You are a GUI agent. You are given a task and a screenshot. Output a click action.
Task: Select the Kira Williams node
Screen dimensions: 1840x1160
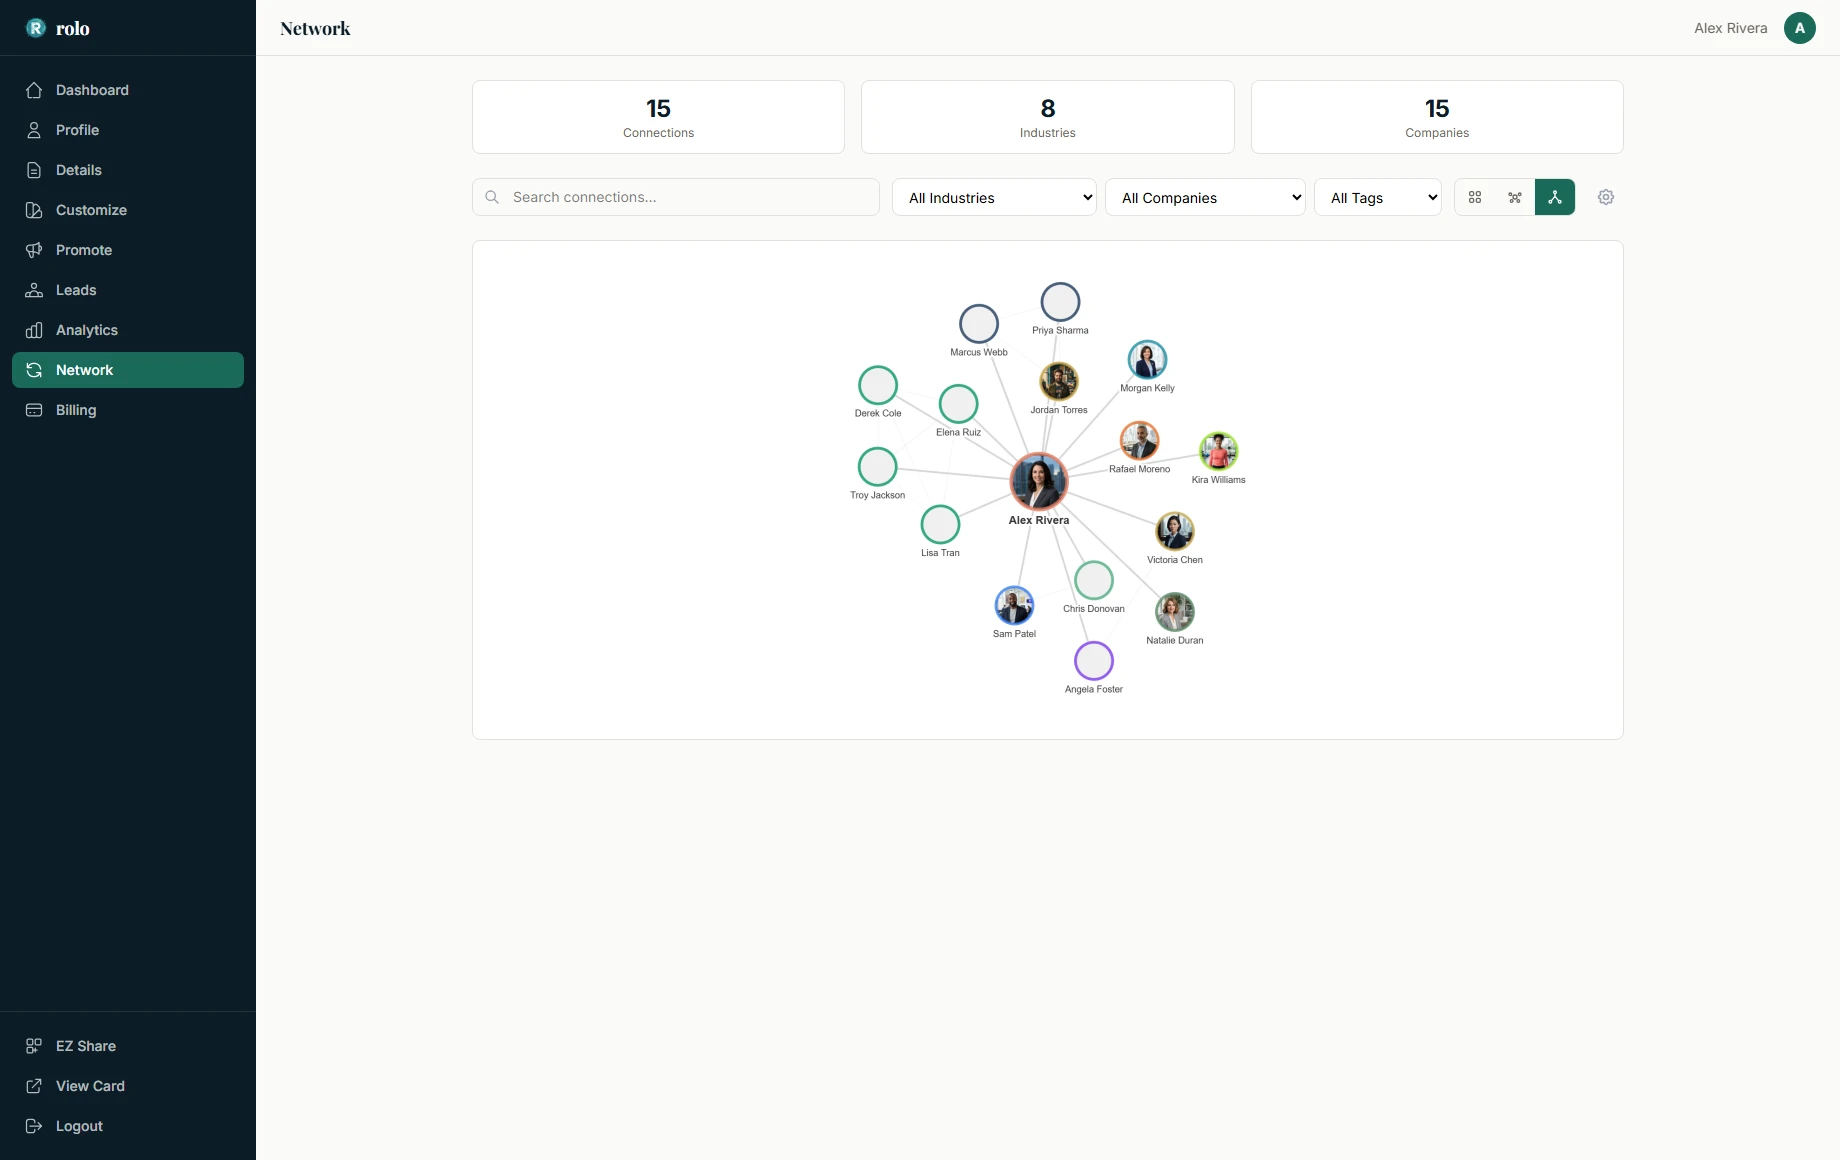(1218, 451)
